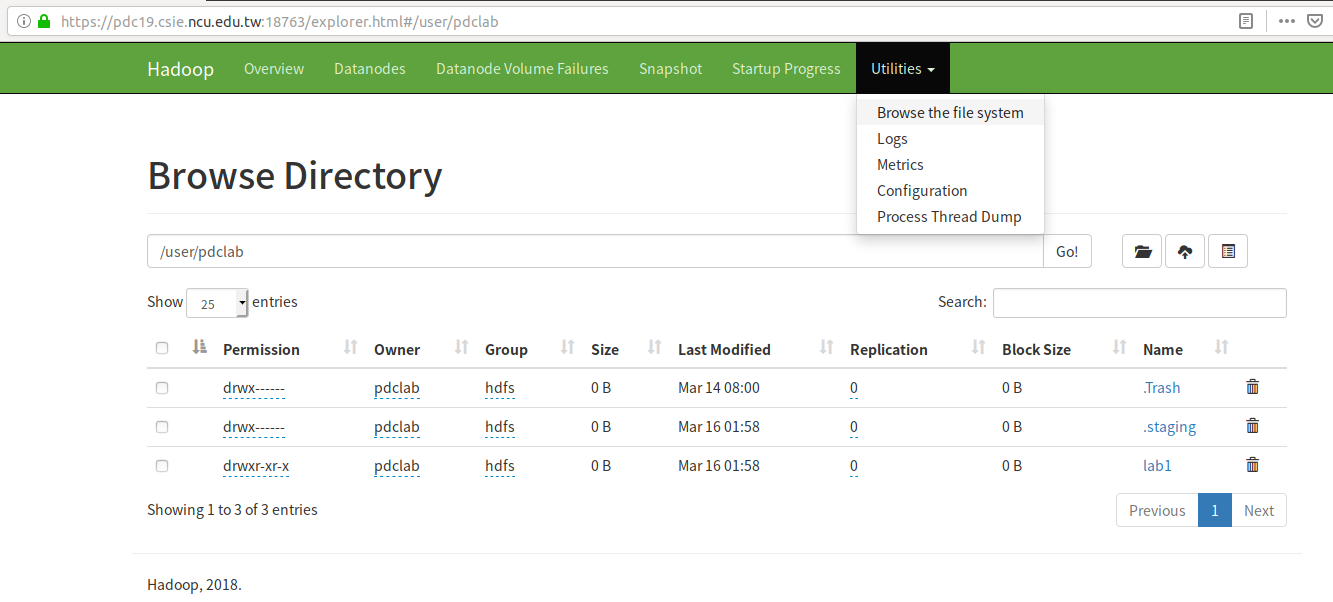The width and height of the screenshot is (1333, 602).
Task: Select the lab1 row checkbox
Action: coord(162,466)
